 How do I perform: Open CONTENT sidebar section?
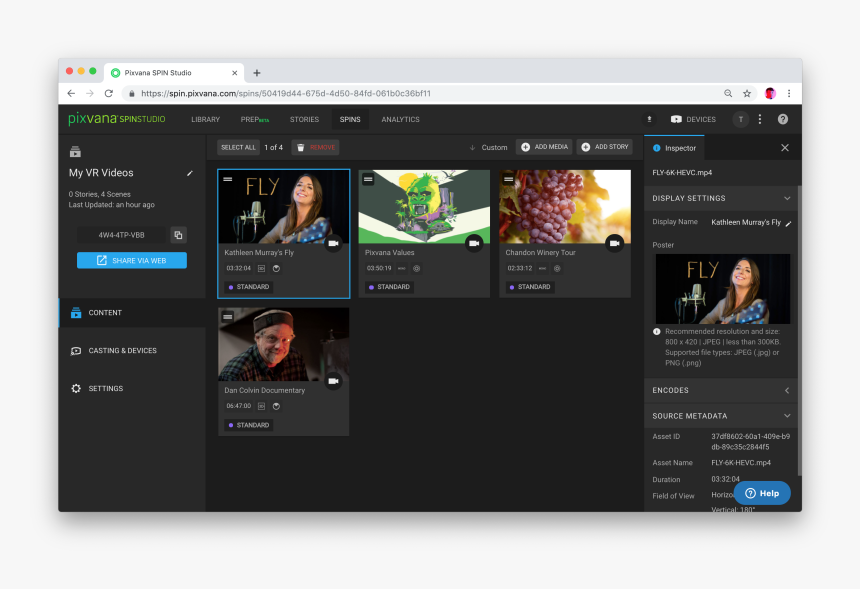132,313
